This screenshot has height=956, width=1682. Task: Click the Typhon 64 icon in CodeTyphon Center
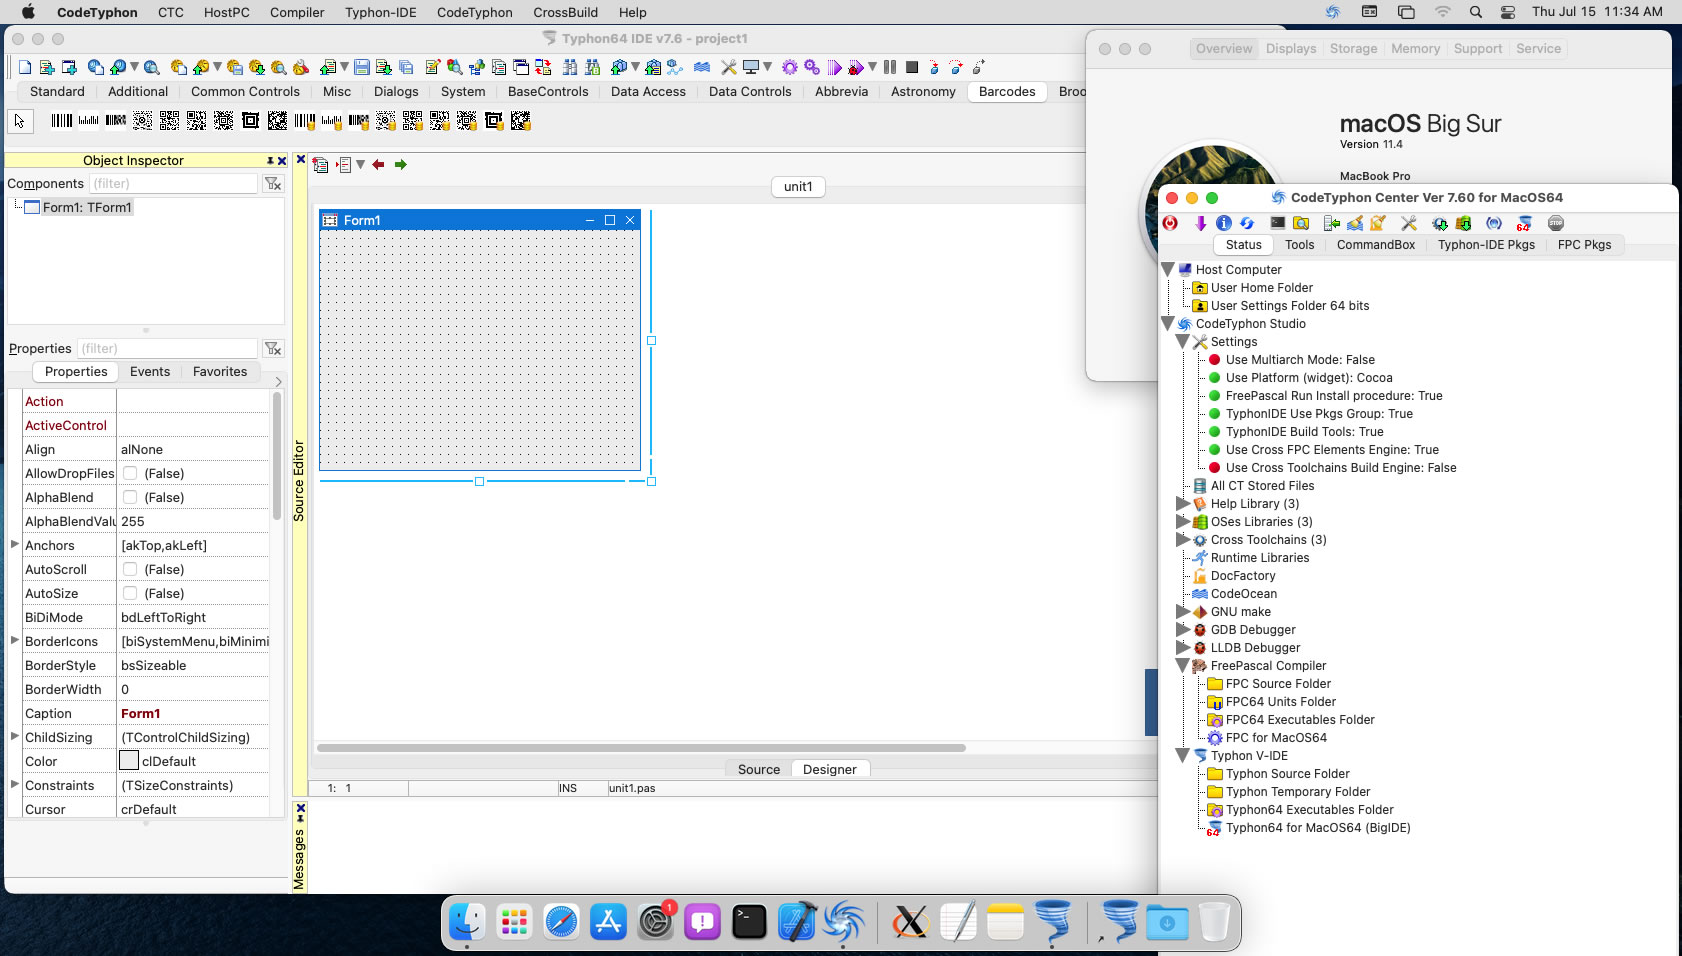[x=1524, y=223]
